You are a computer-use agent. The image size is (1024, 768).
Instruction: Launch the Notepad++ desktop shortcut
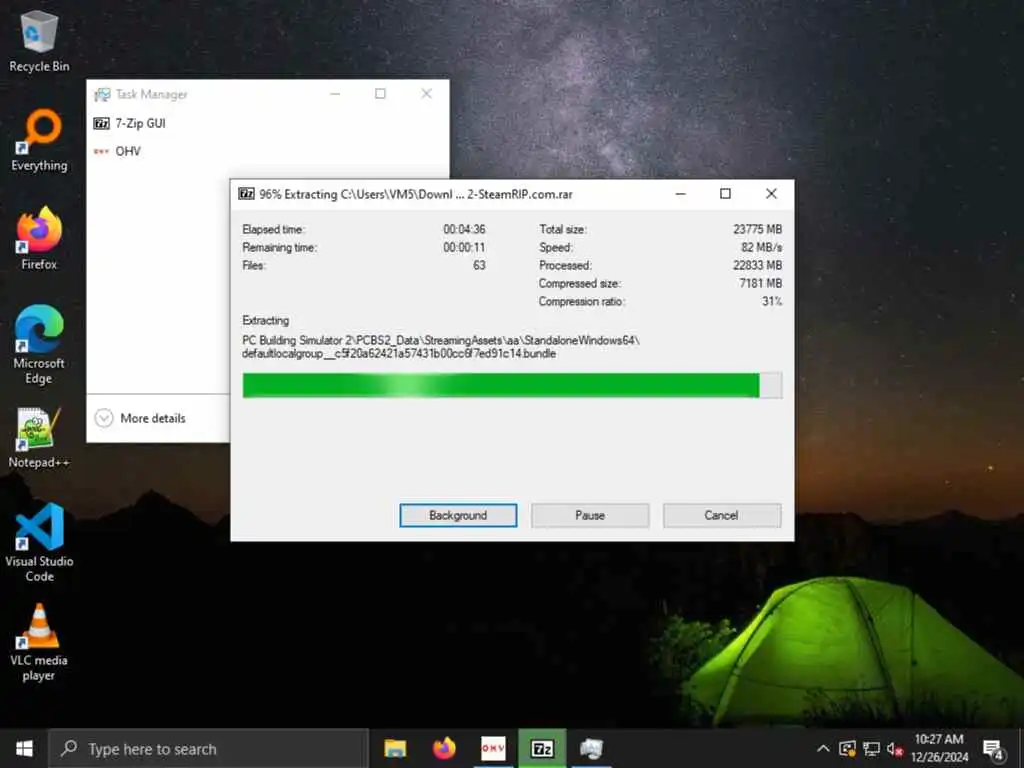(x=39, y=438)
